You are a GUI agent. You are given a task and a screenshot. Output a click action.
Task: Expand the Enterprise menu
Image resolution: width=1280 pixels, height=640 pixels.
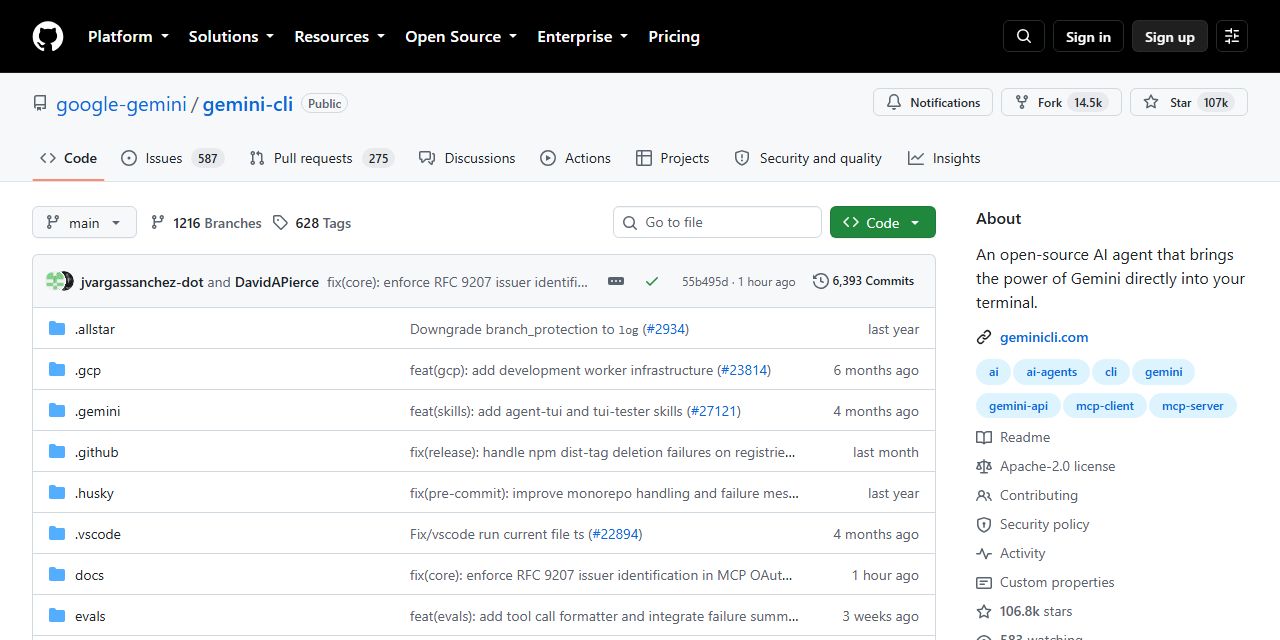[583, 36]
